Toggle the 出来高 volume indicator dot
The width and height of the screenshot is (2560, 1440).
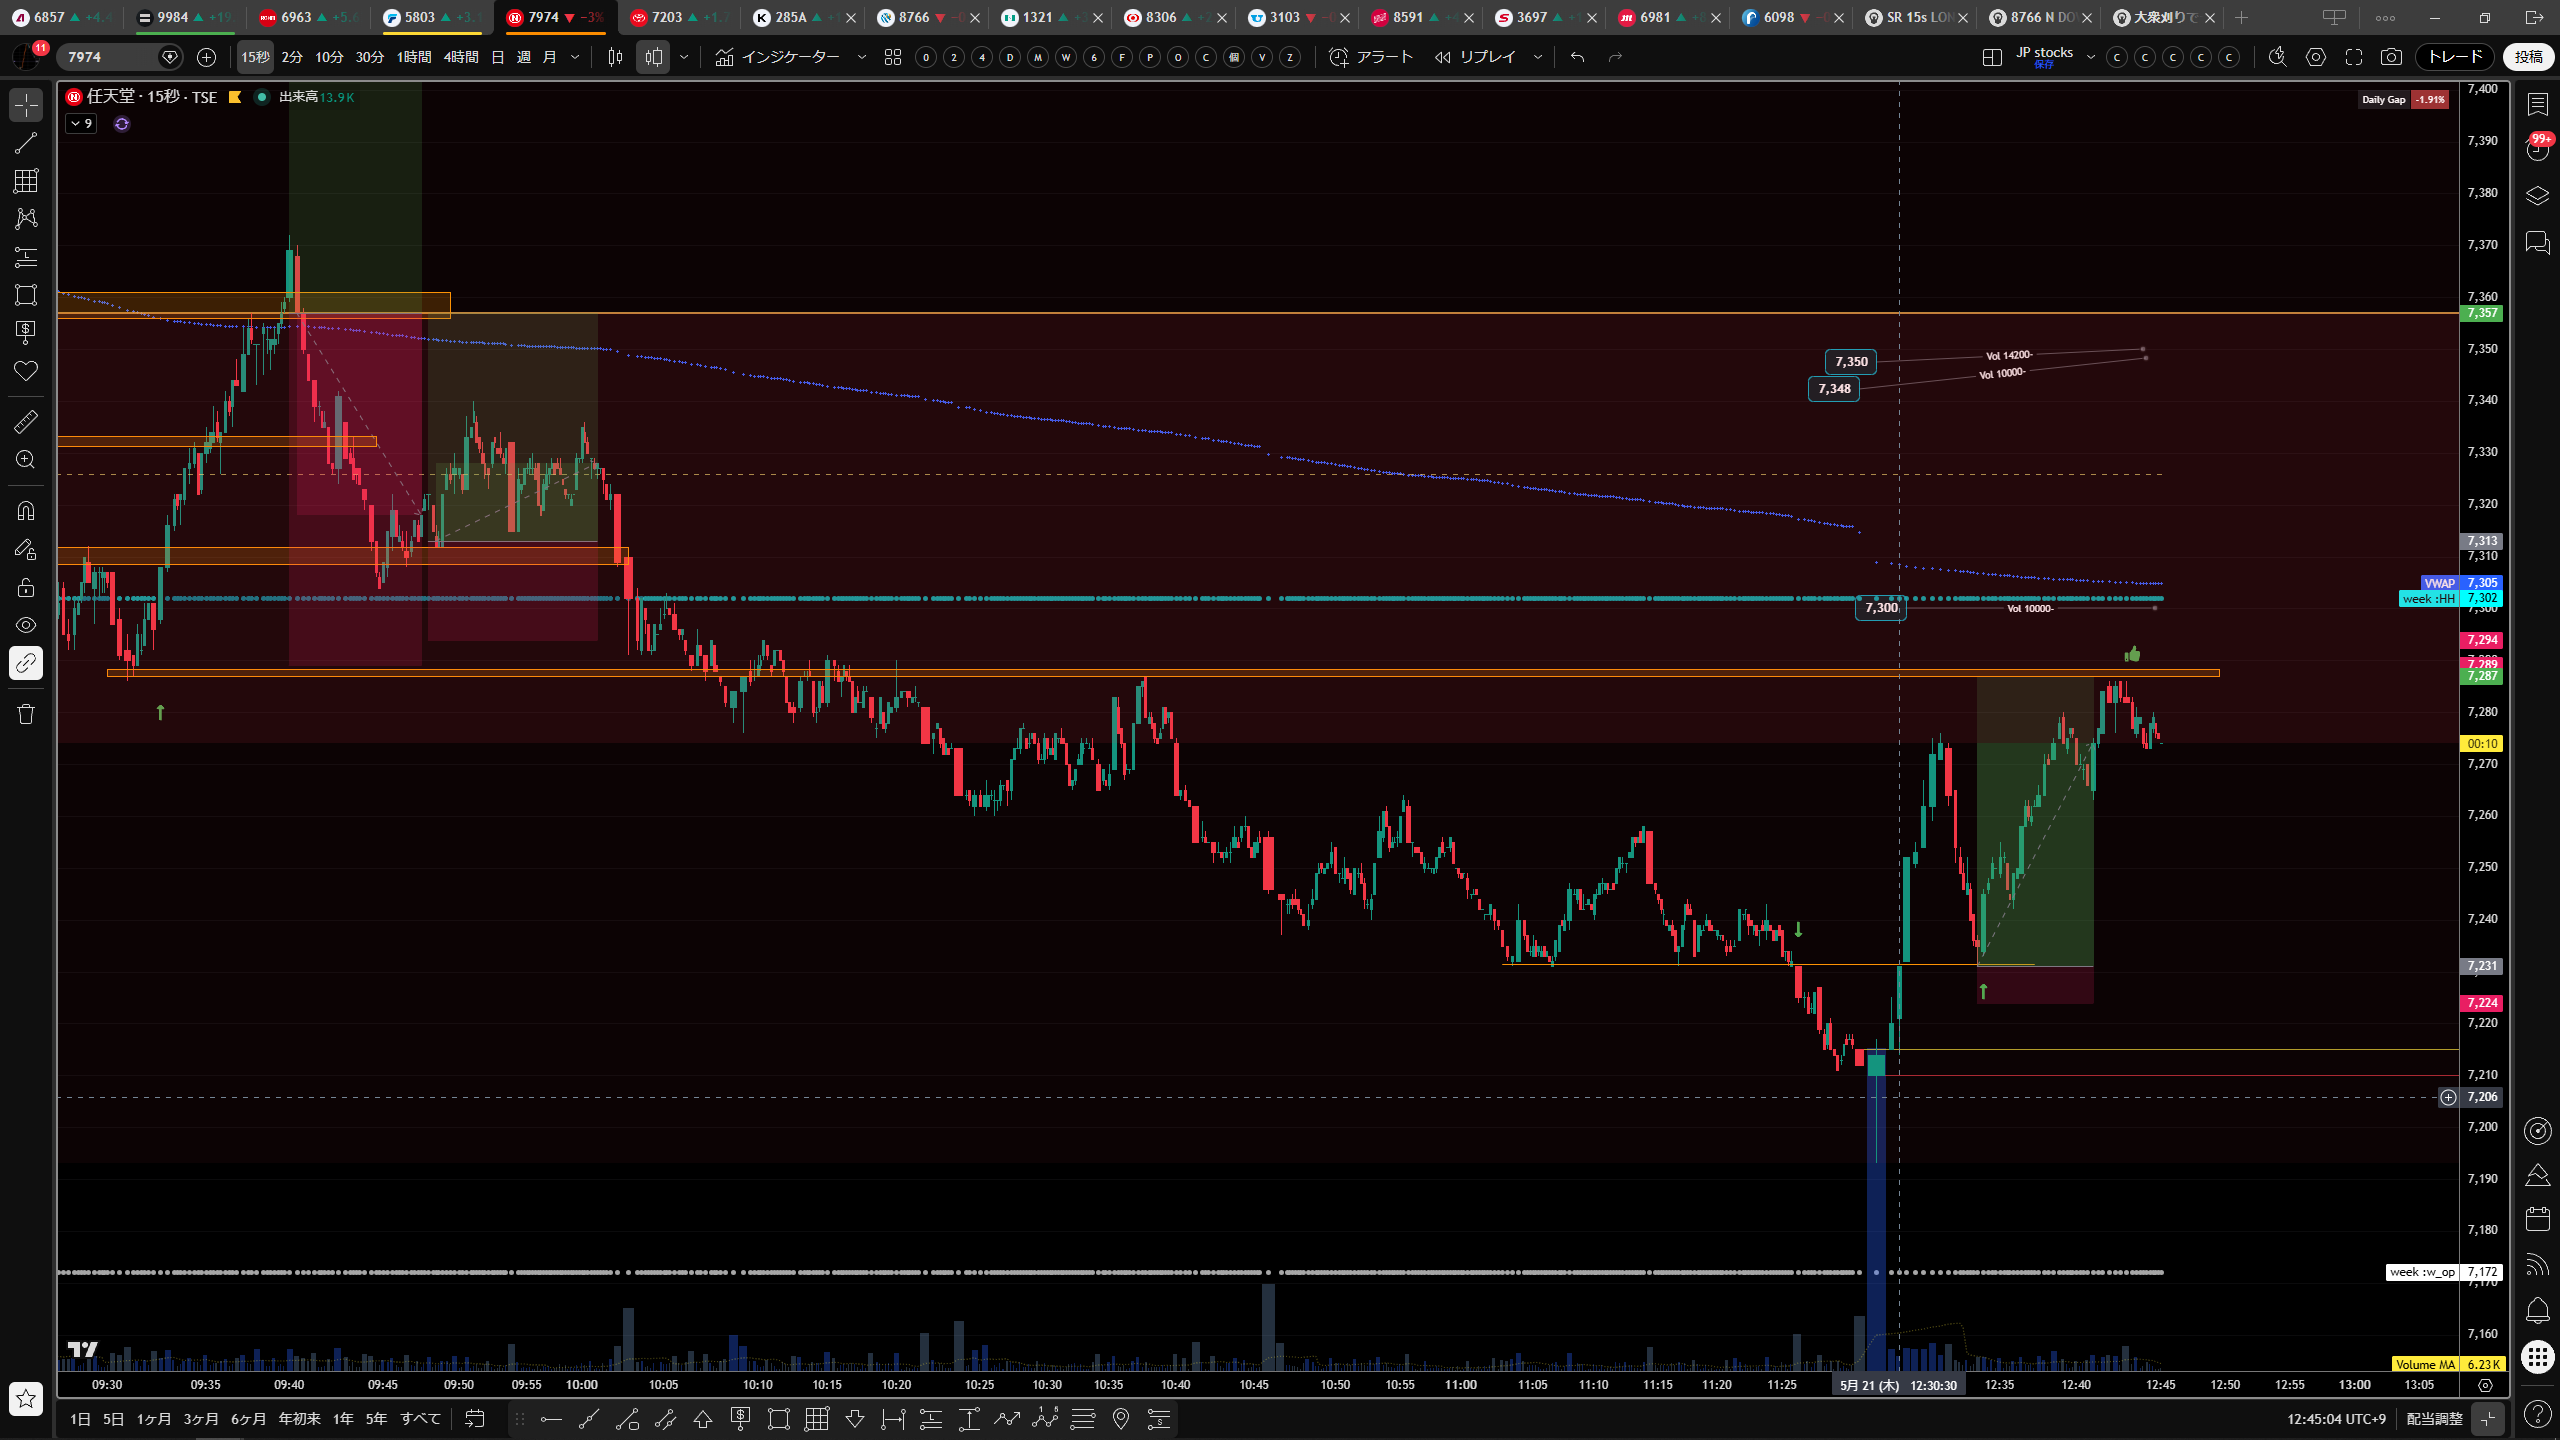coord(261,97)
